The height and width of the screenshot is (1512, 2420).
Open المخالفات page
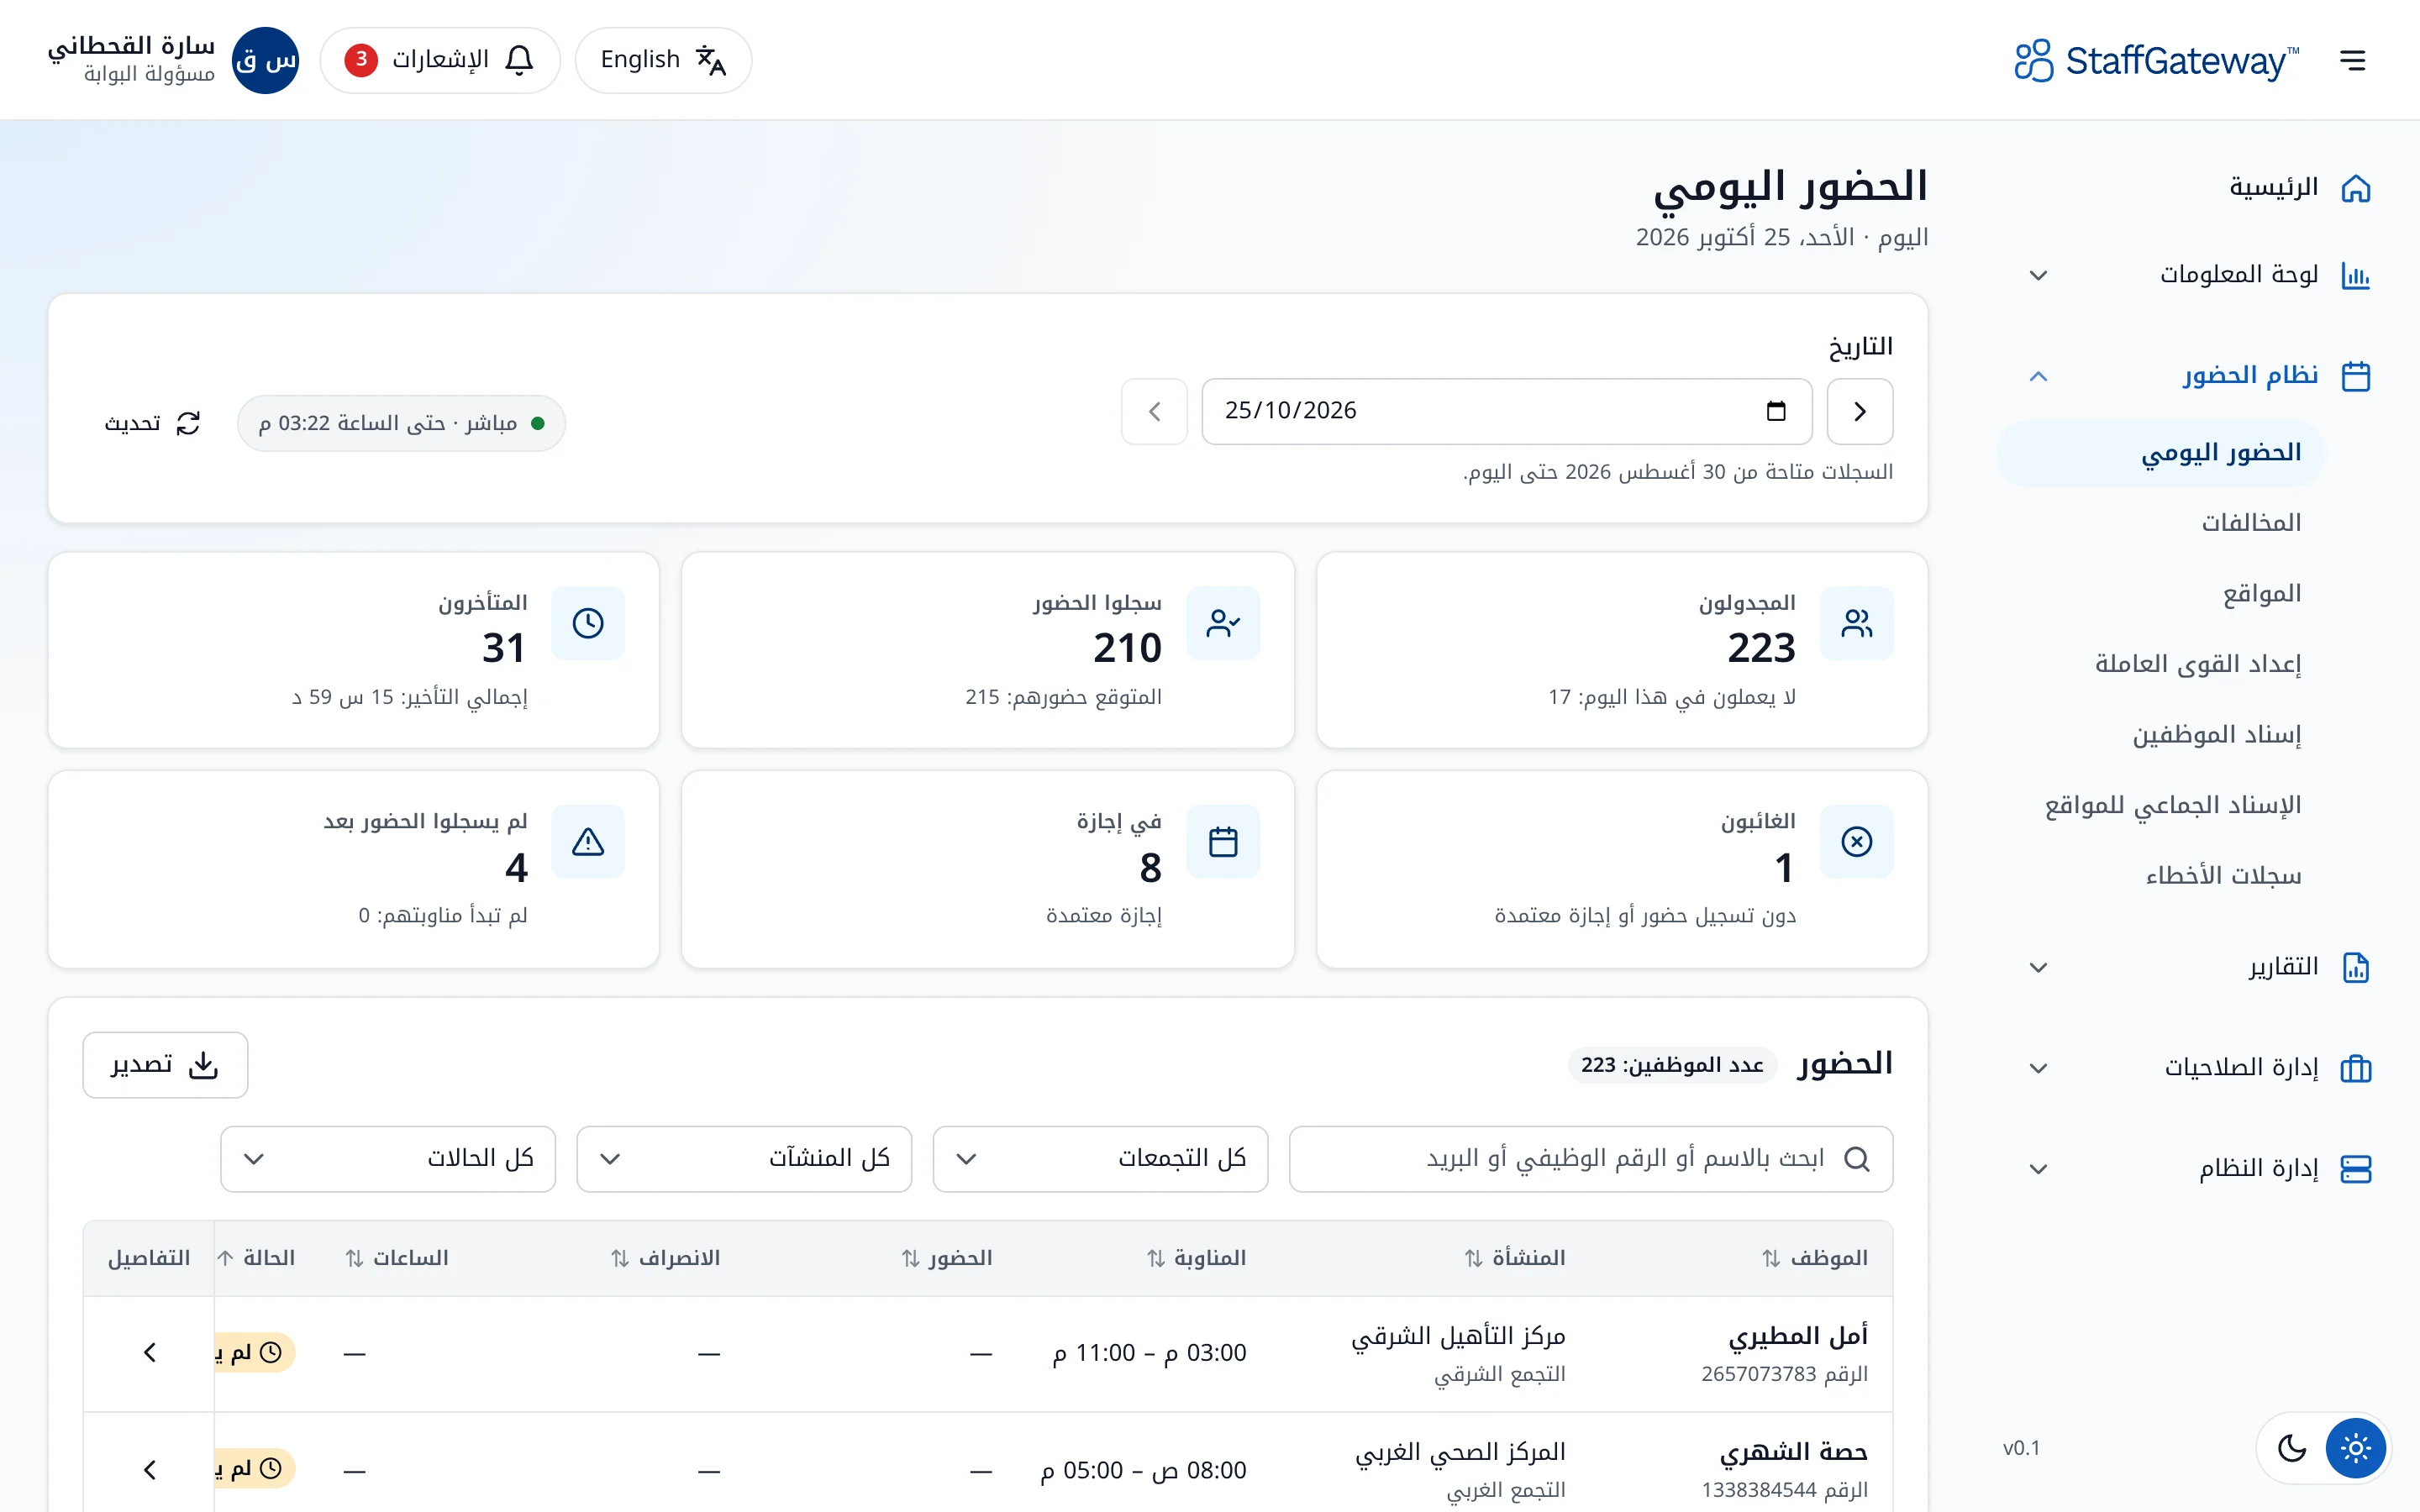click(2250, 523)
